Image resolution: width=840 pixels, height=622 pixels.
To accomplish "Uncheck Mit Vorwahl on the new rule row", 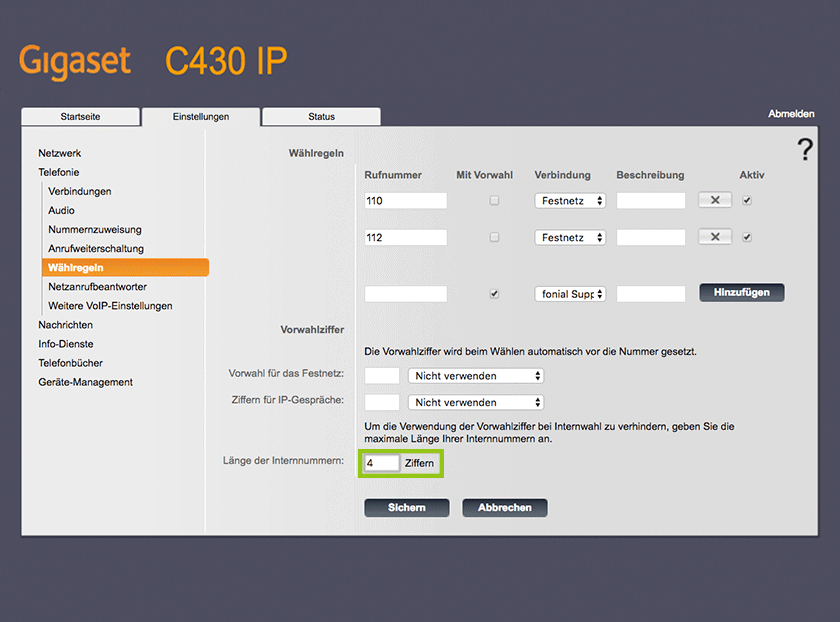I will click(494, 294).
